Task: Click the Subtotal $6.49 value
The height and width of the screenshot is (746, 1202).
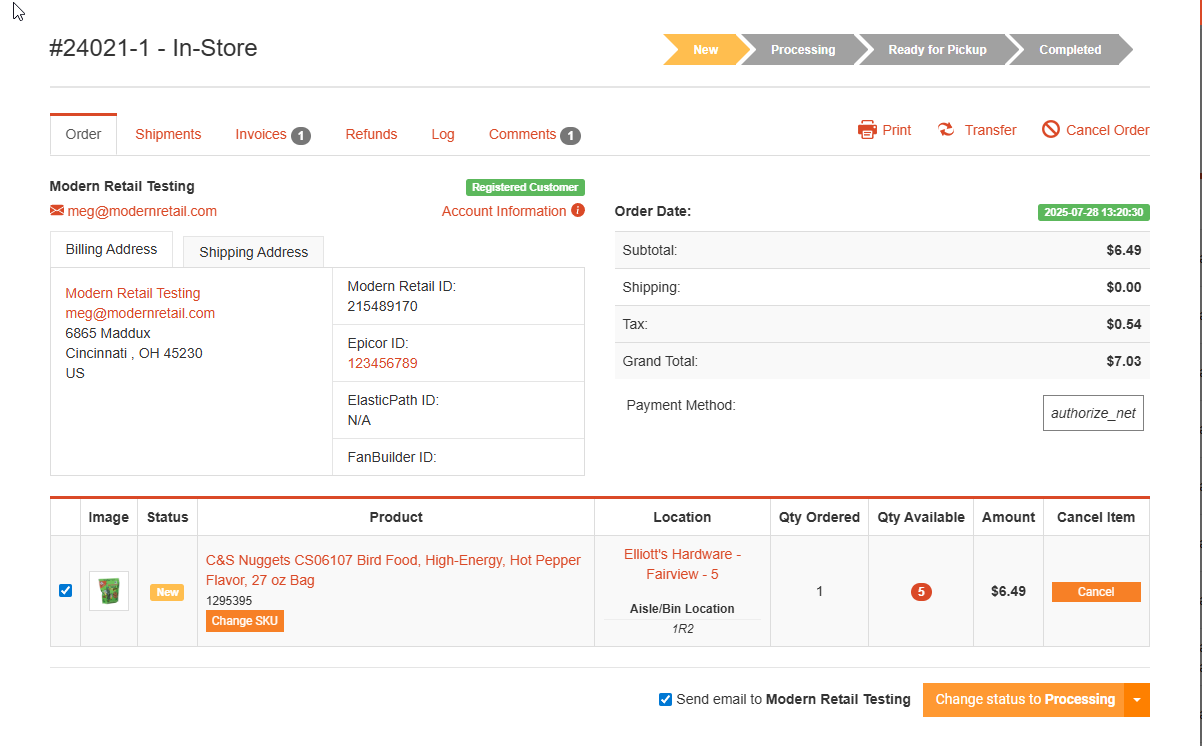Action: point(1124,250)
